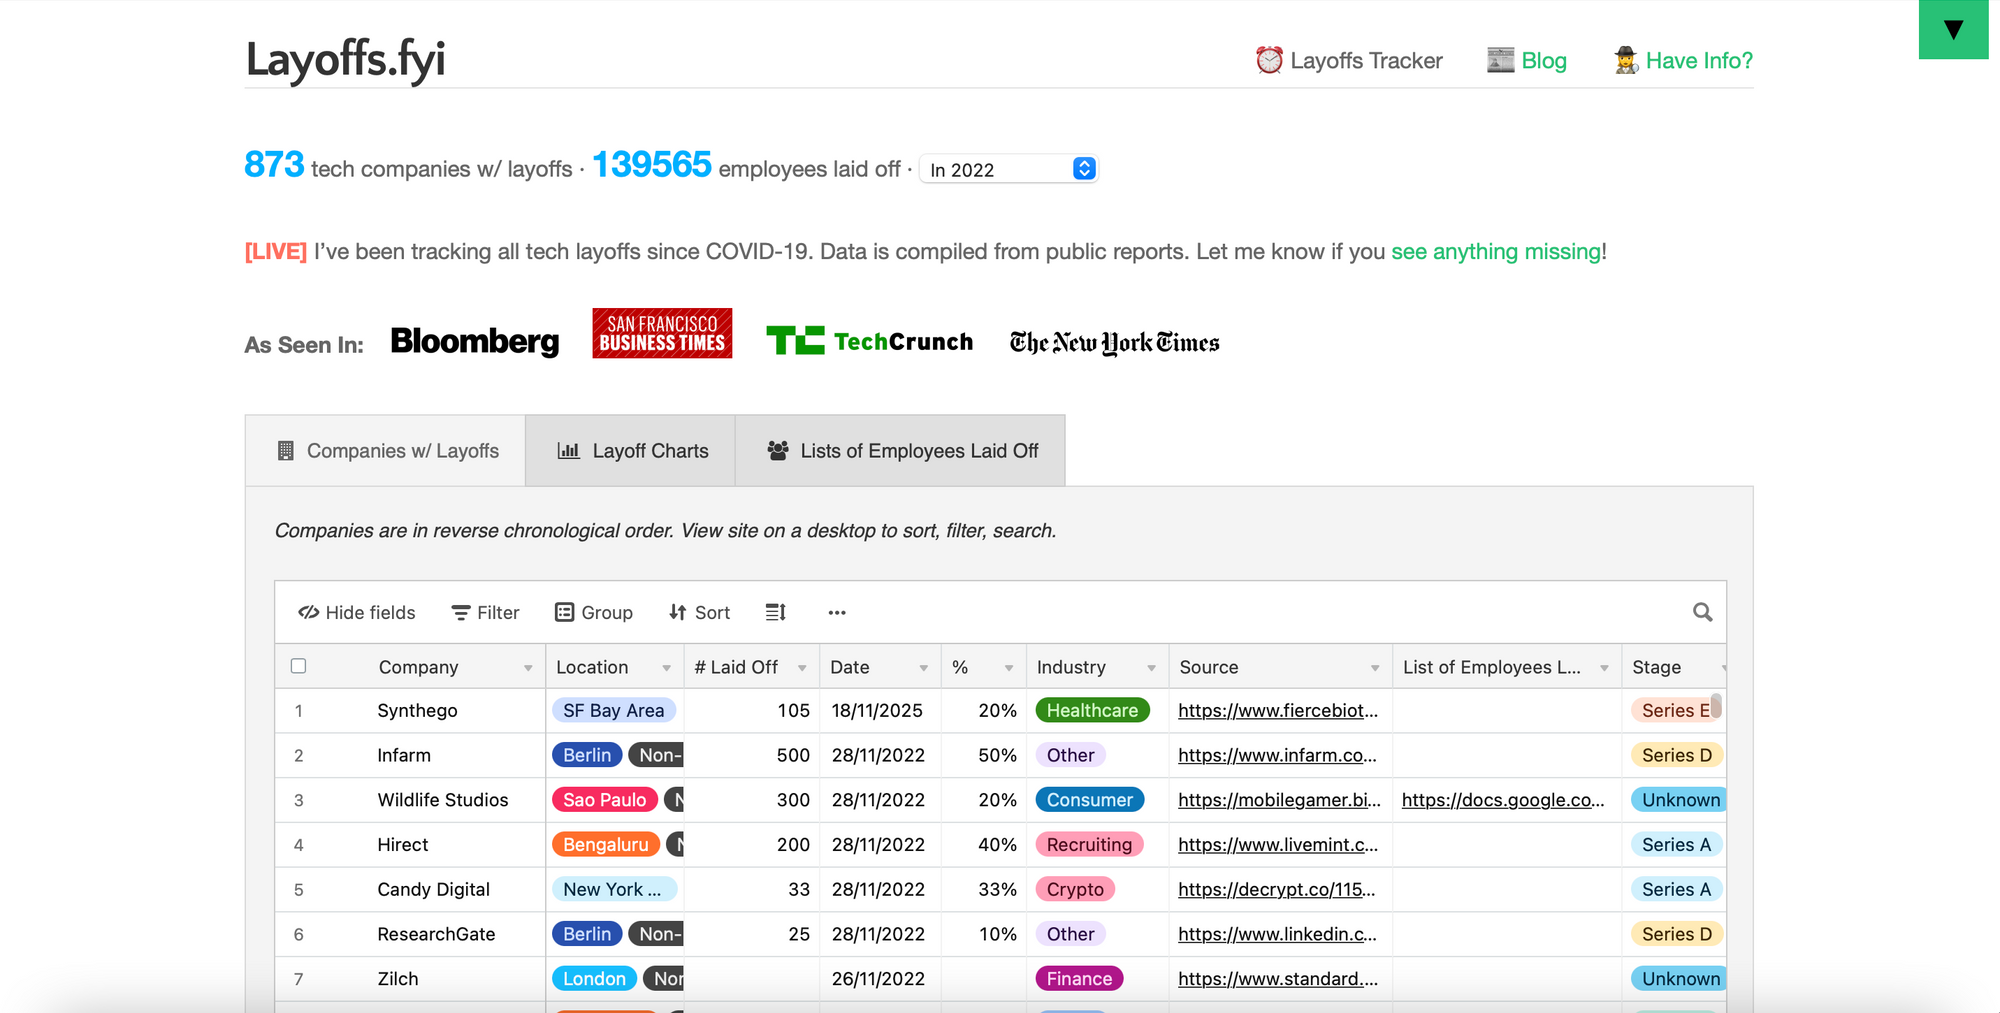Open Wildlife Studios mobilegamer source link
The image size is (2000, 1013).
click(1279, 800)
